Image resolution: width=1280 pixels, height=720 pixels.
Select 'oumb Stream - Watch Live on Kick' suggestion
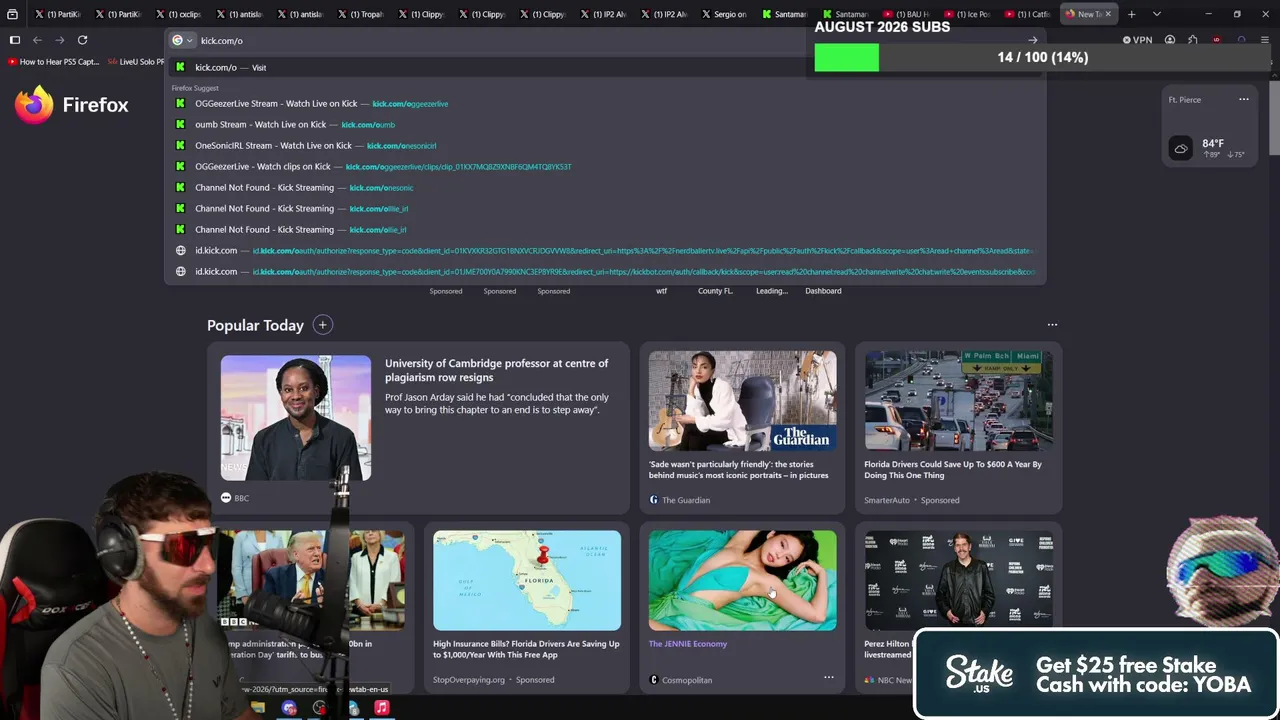(605, 125)
